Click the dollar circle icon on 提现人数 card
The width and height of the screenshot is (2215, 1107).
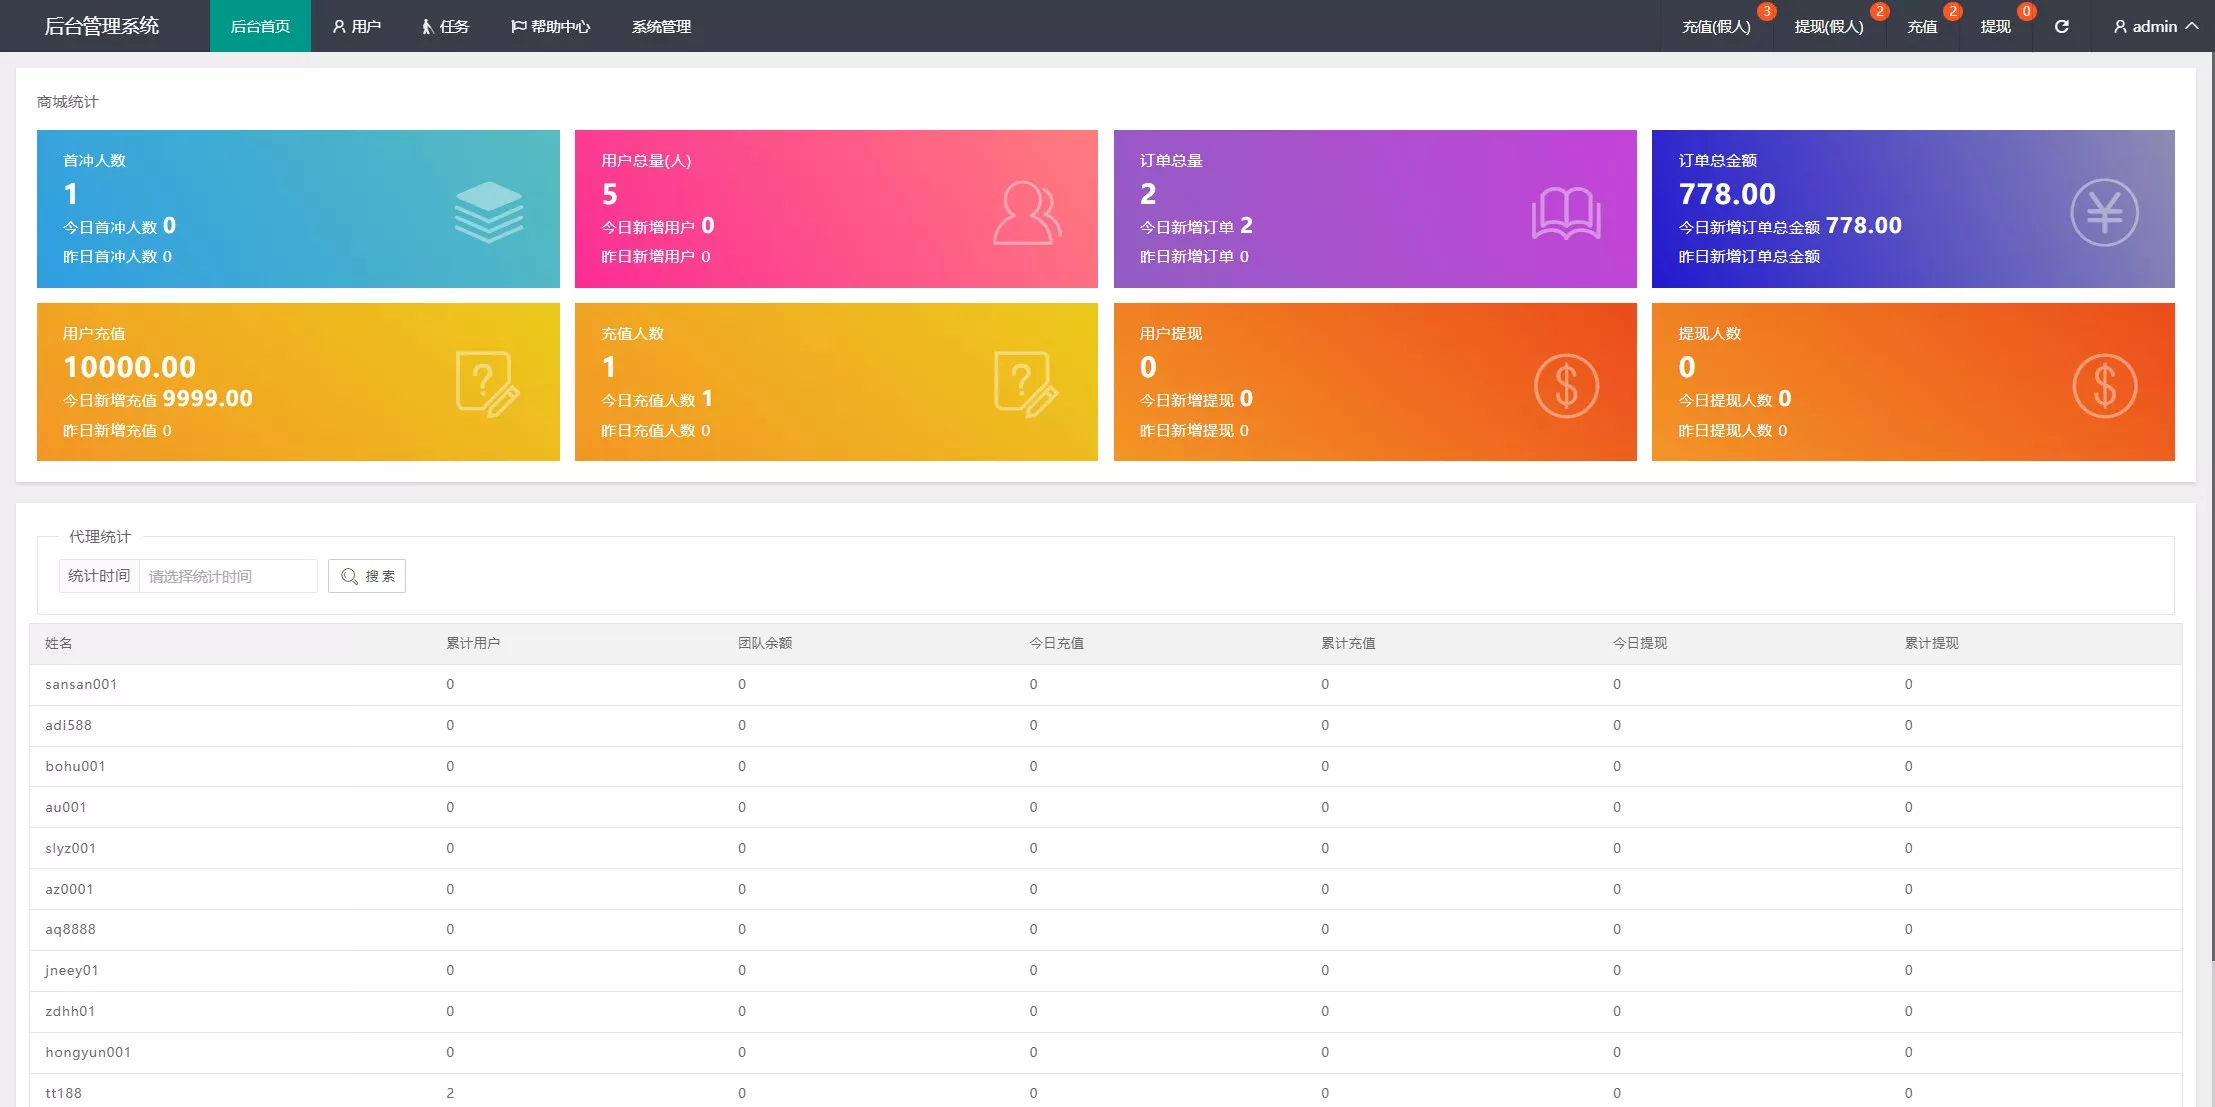pos(2104,386)
